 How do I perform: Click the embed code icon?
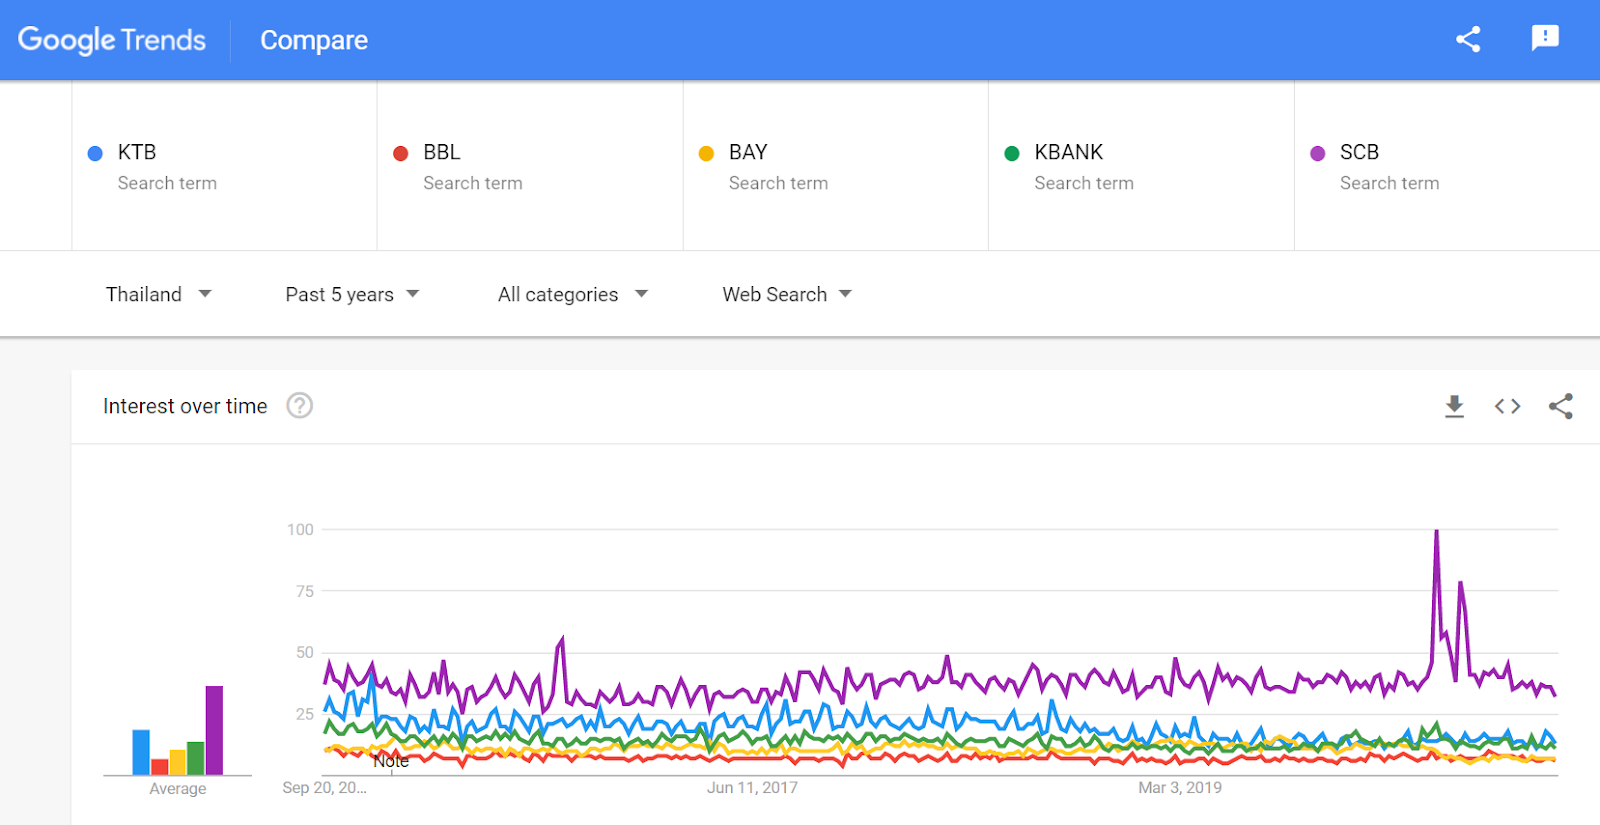[1507, 406]
